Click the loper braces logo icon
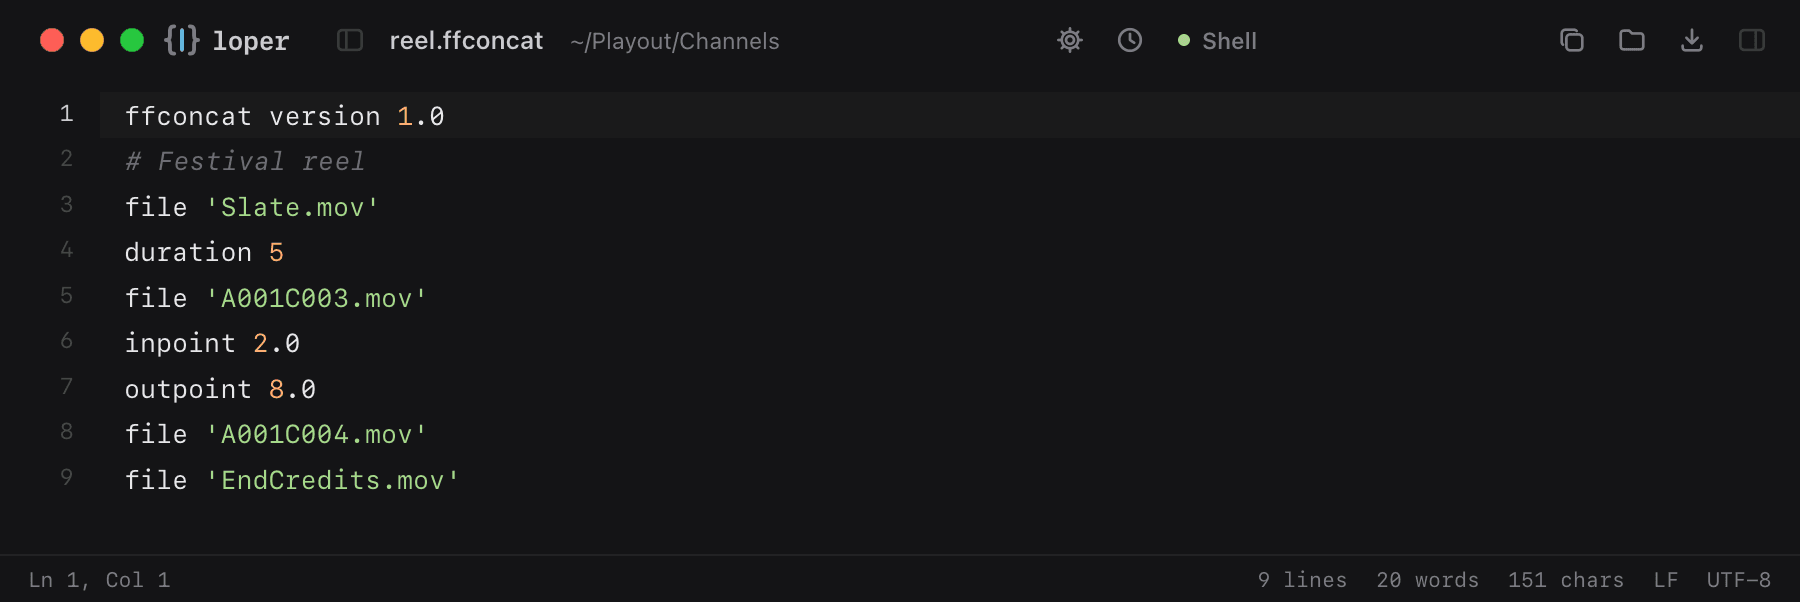 [182, 40]
